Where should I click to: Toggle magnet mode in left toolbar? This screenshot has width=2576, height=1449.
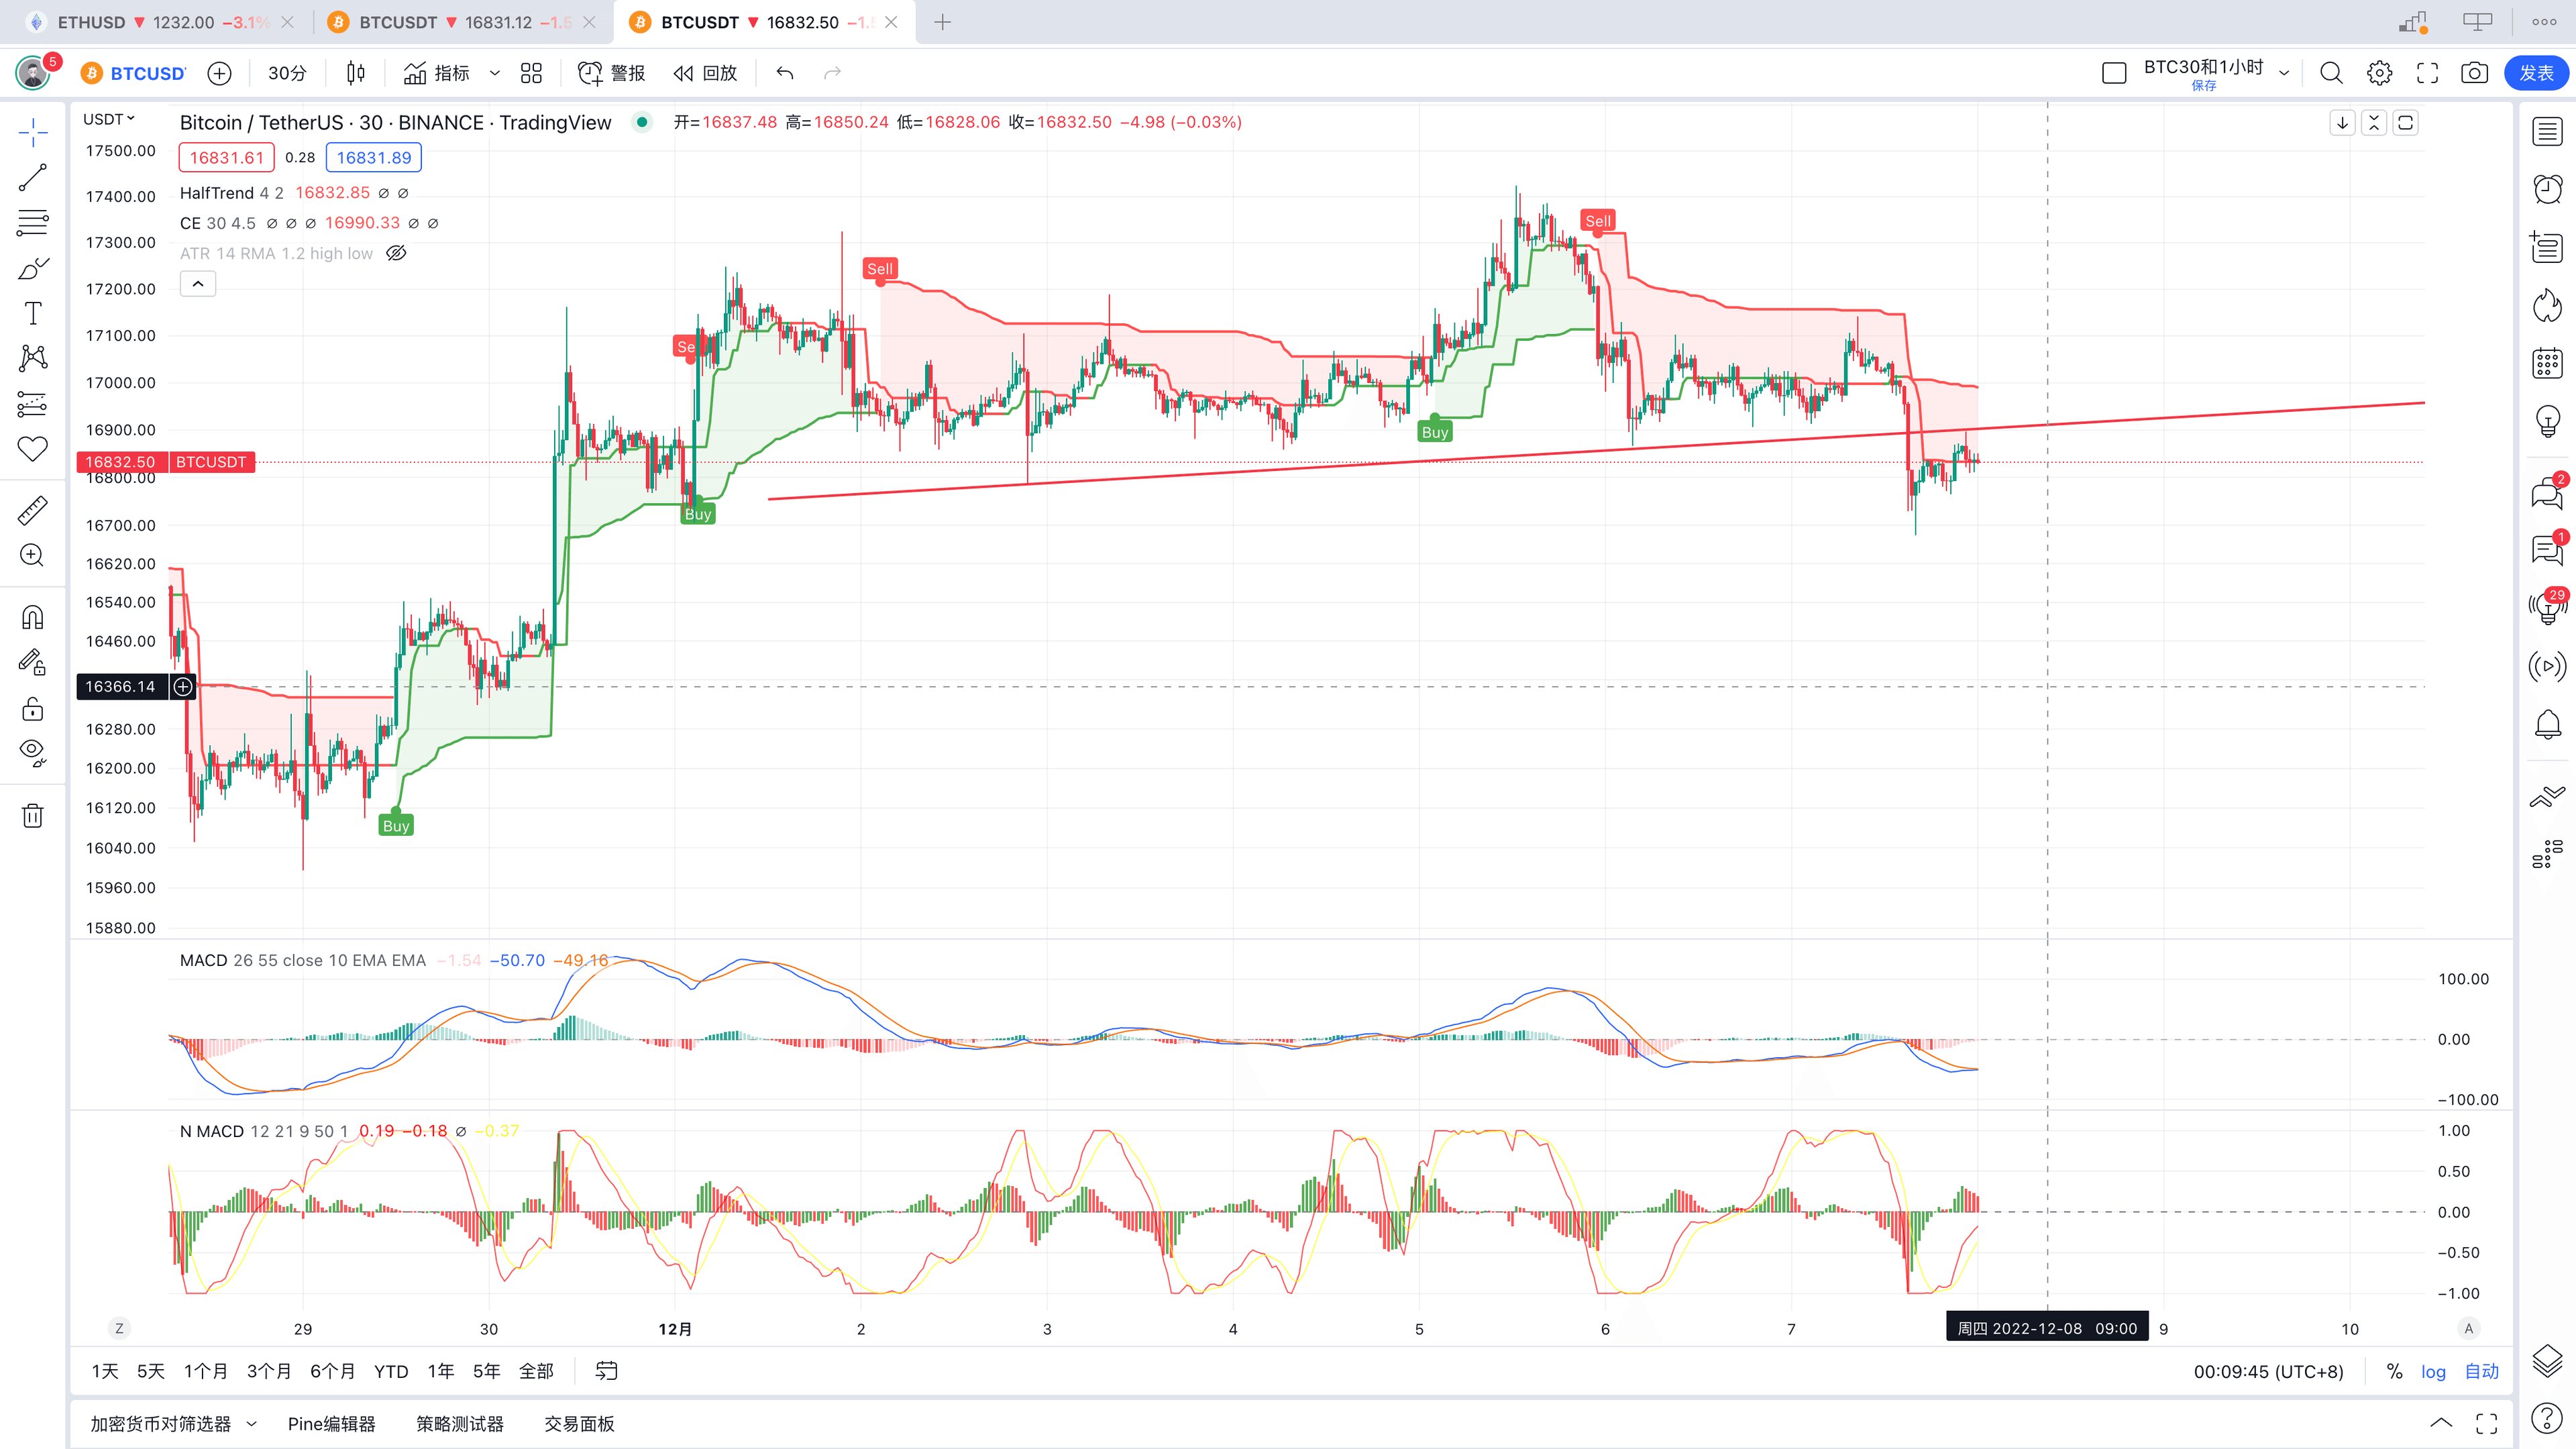click(x=33, y=617)
